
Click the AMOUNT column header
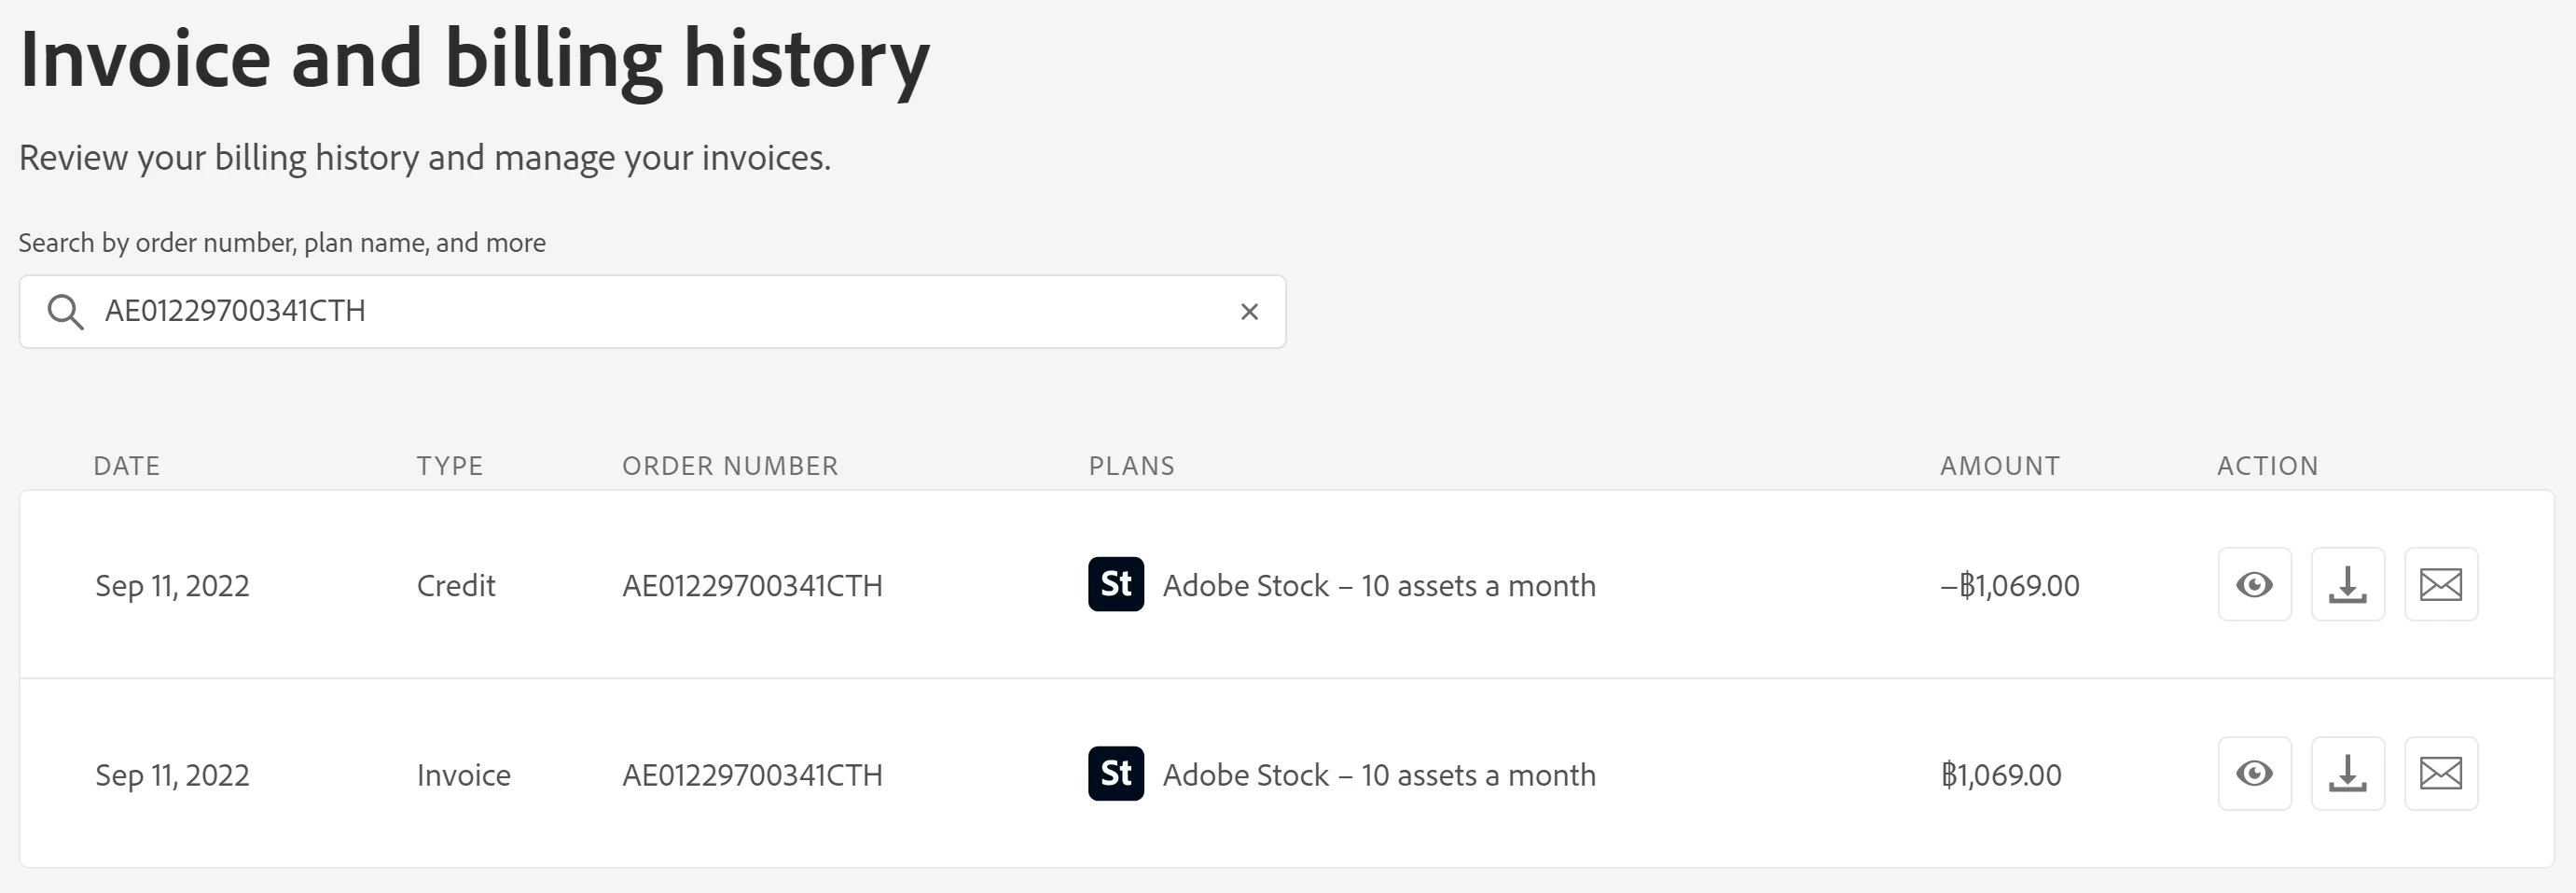point(1999,466)
